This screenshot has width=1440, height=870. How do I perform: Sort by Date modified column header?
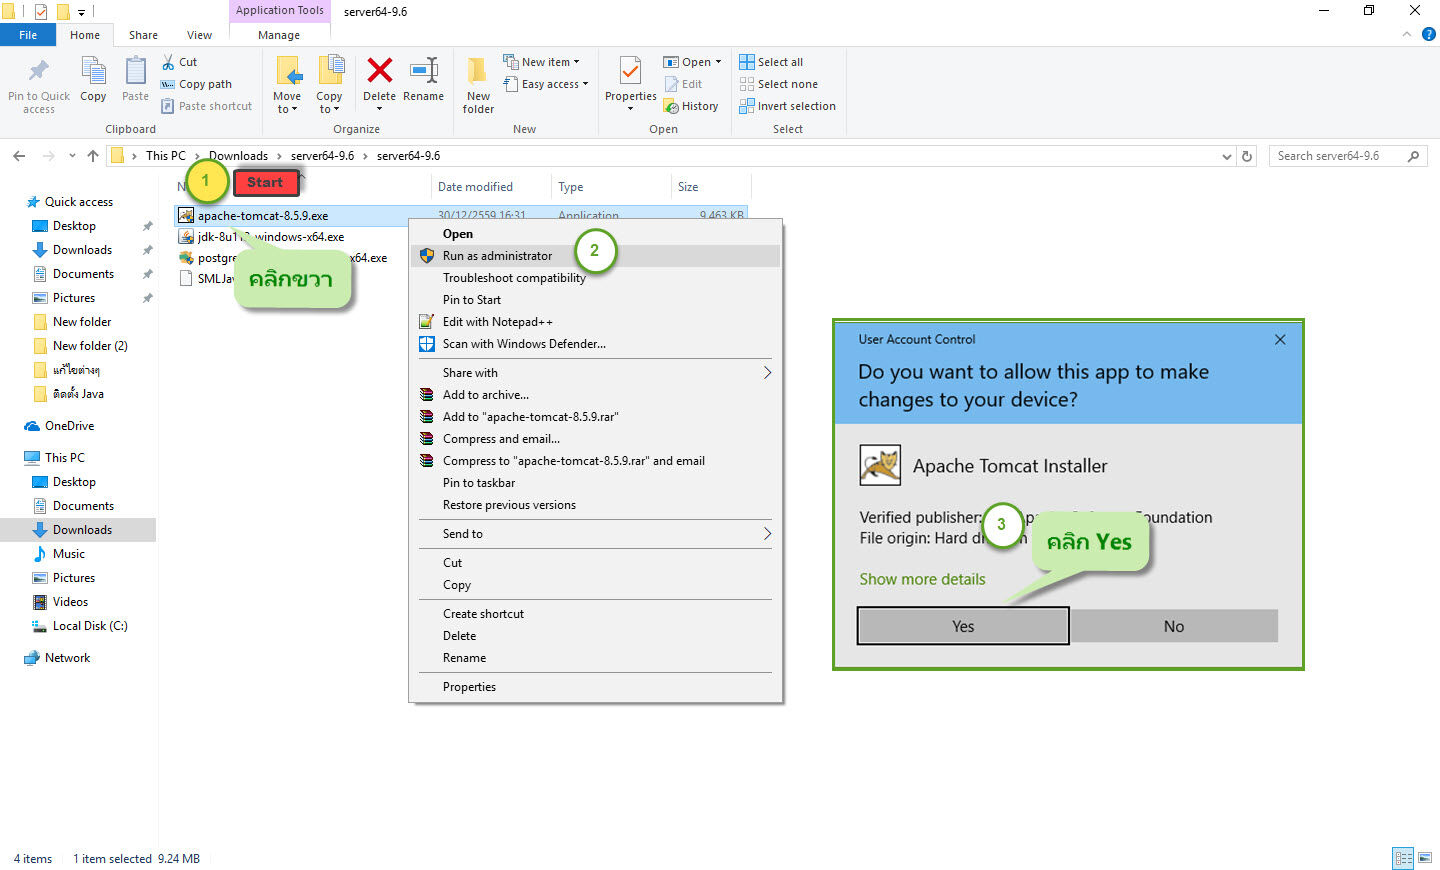[x=475, y=187]
